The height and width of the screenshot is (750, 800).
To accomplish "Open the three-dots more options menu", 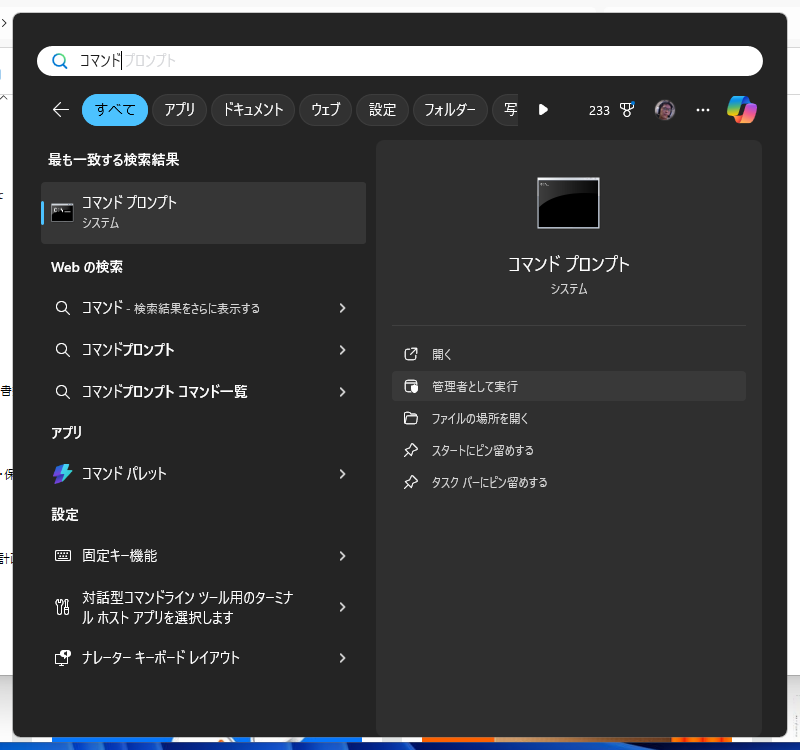I will tap(703, 110).
